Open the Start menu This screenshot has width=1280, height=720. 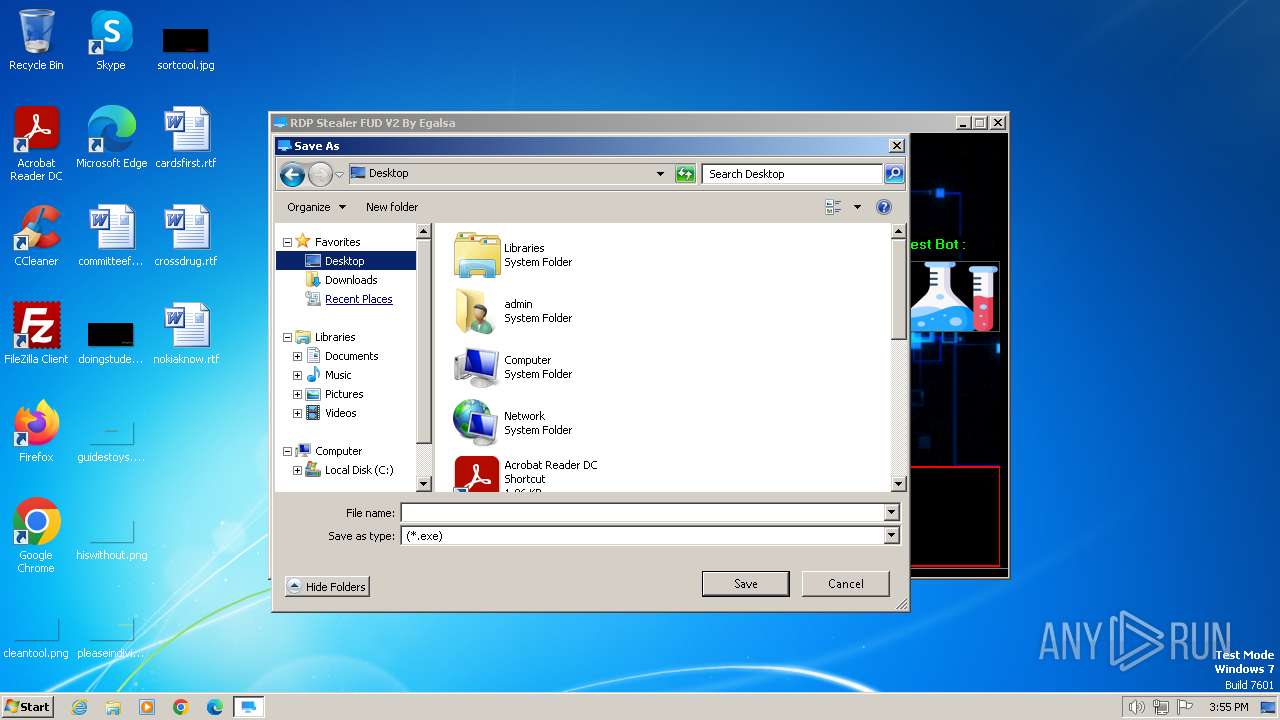point(27,707)
